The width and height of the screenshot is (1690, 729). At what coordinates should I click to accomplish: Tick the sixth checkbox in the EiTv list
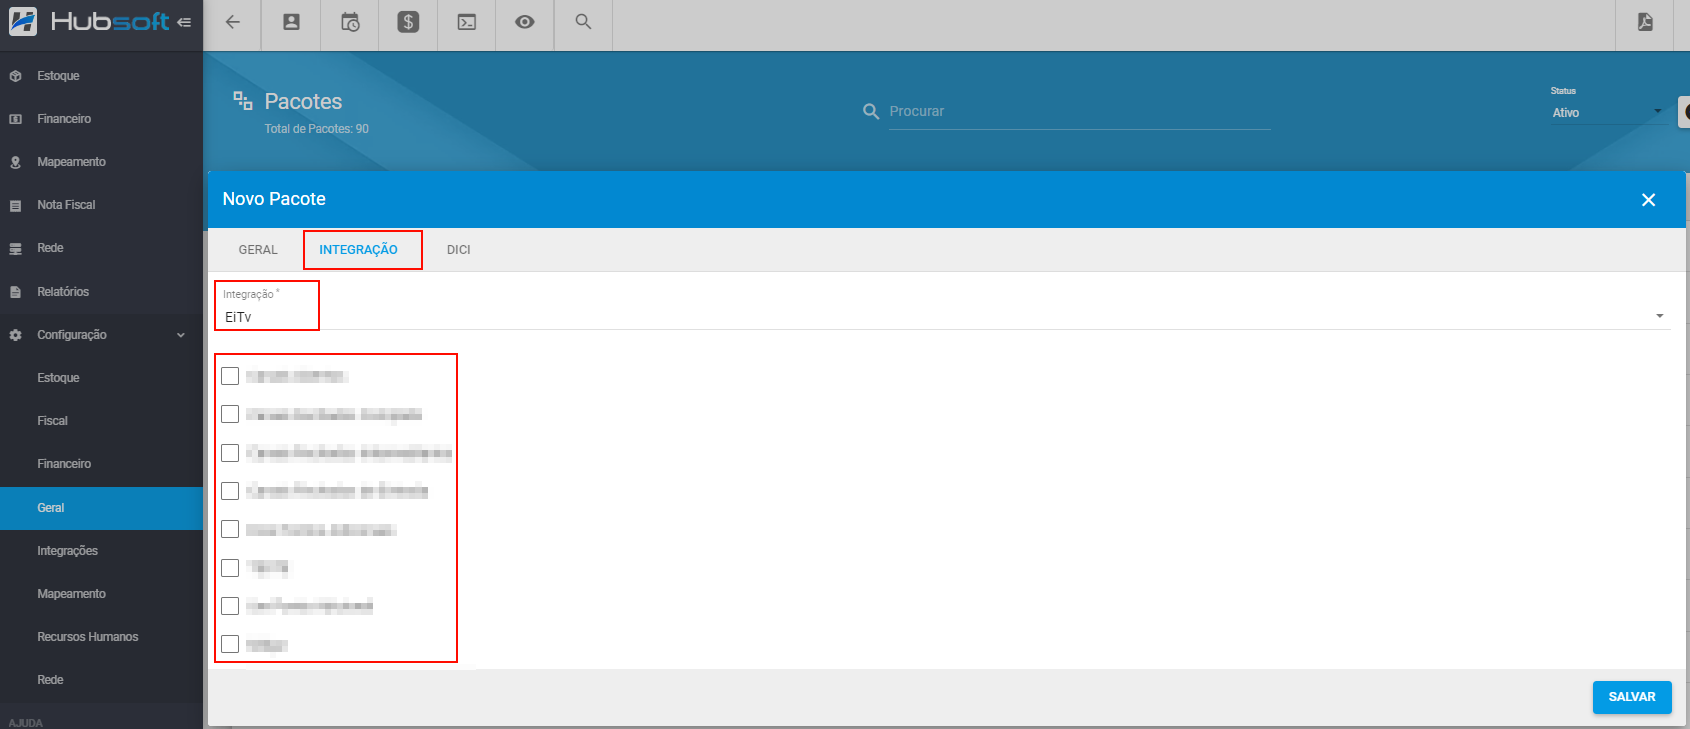click(230, 568)
